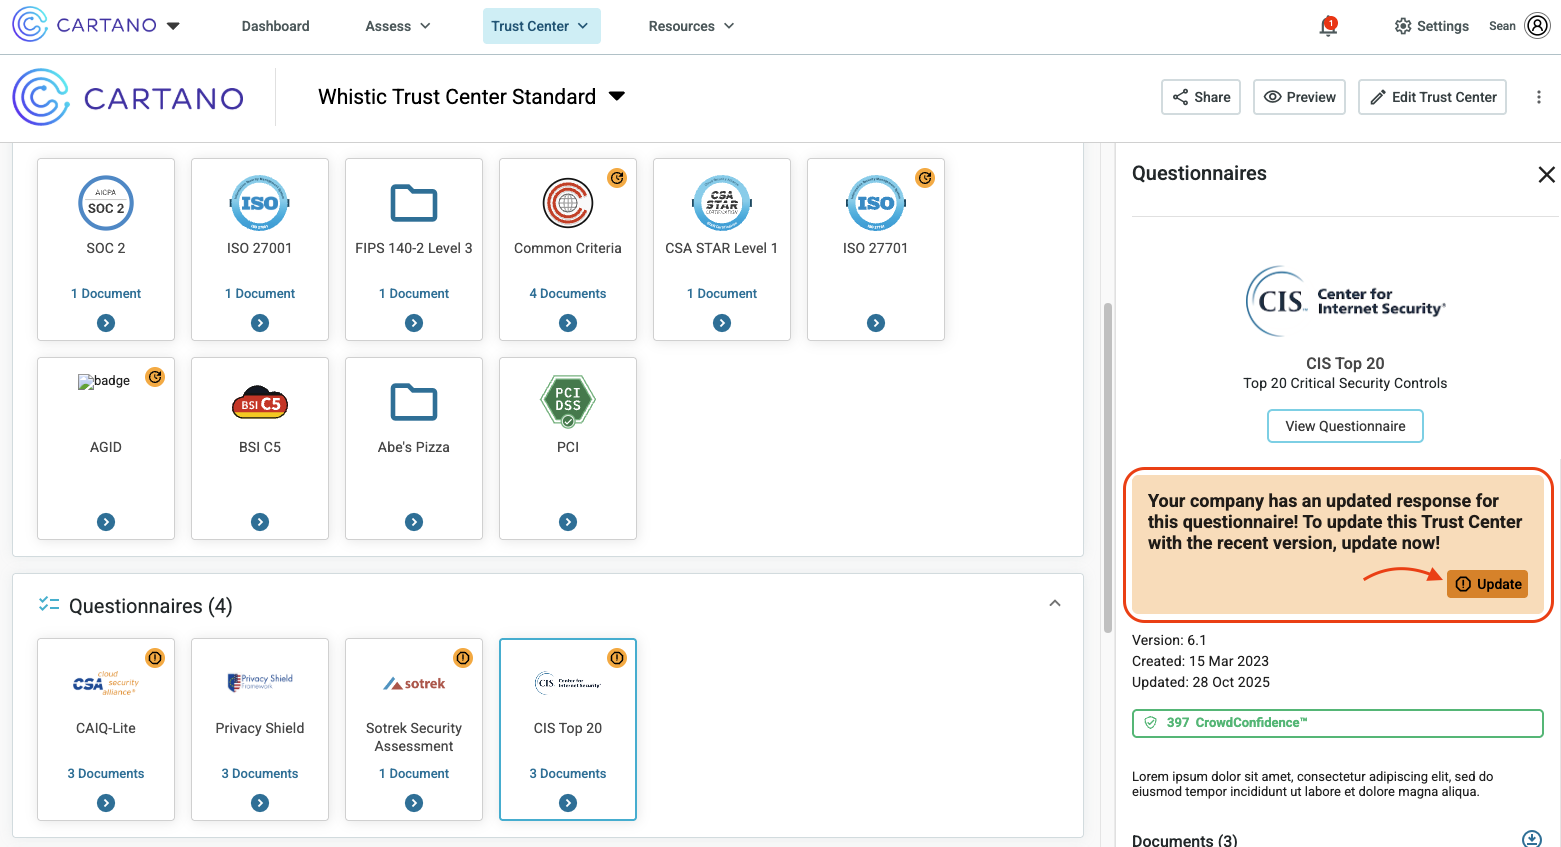Click the Common Criteria update badge

pos(617,178)
